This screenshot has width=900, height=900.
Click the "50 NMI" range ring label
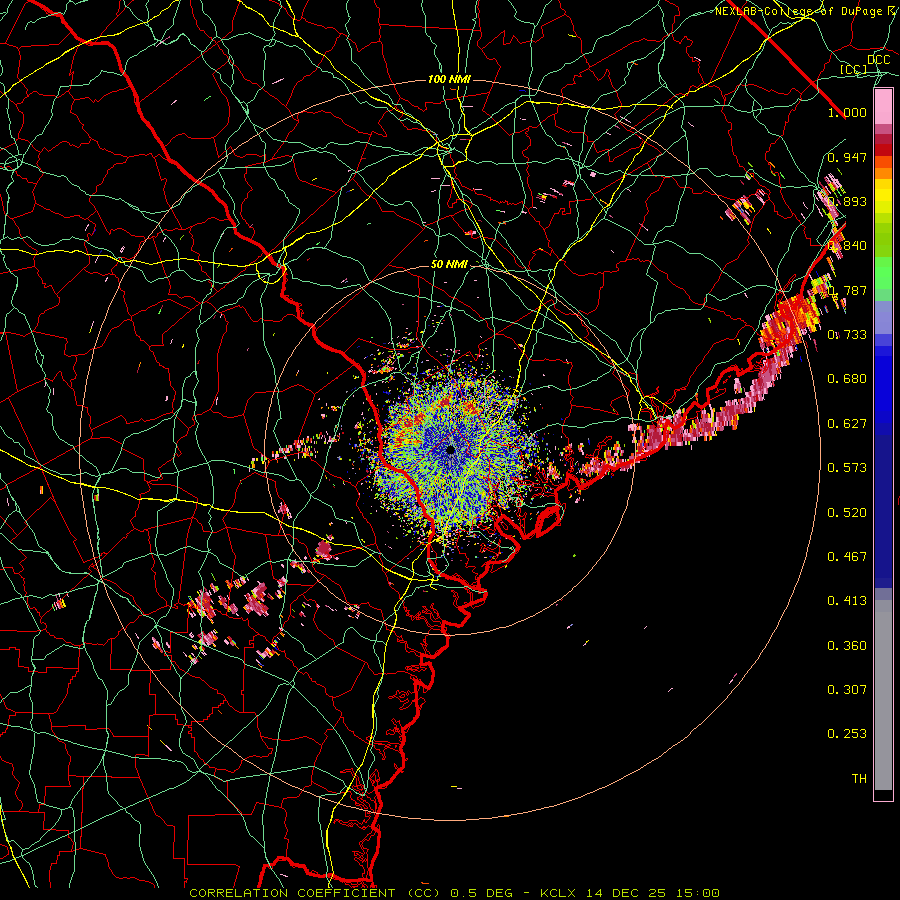coord(449,265)
